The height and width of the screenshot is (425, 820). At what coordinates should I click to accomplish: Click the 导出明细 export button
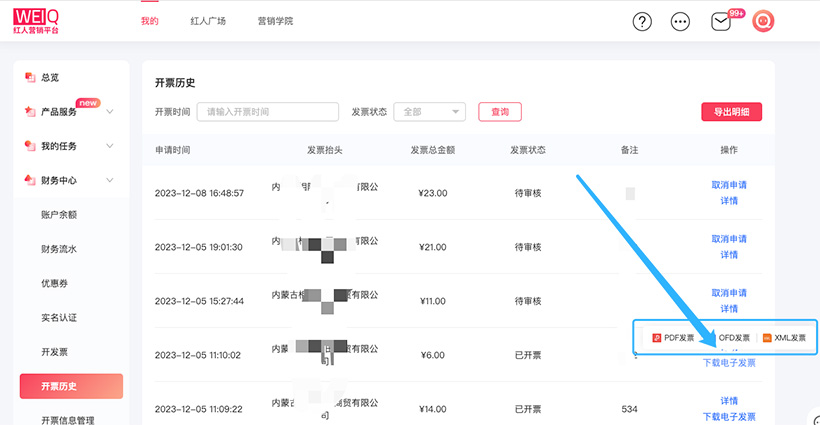(x=732, y=112)
